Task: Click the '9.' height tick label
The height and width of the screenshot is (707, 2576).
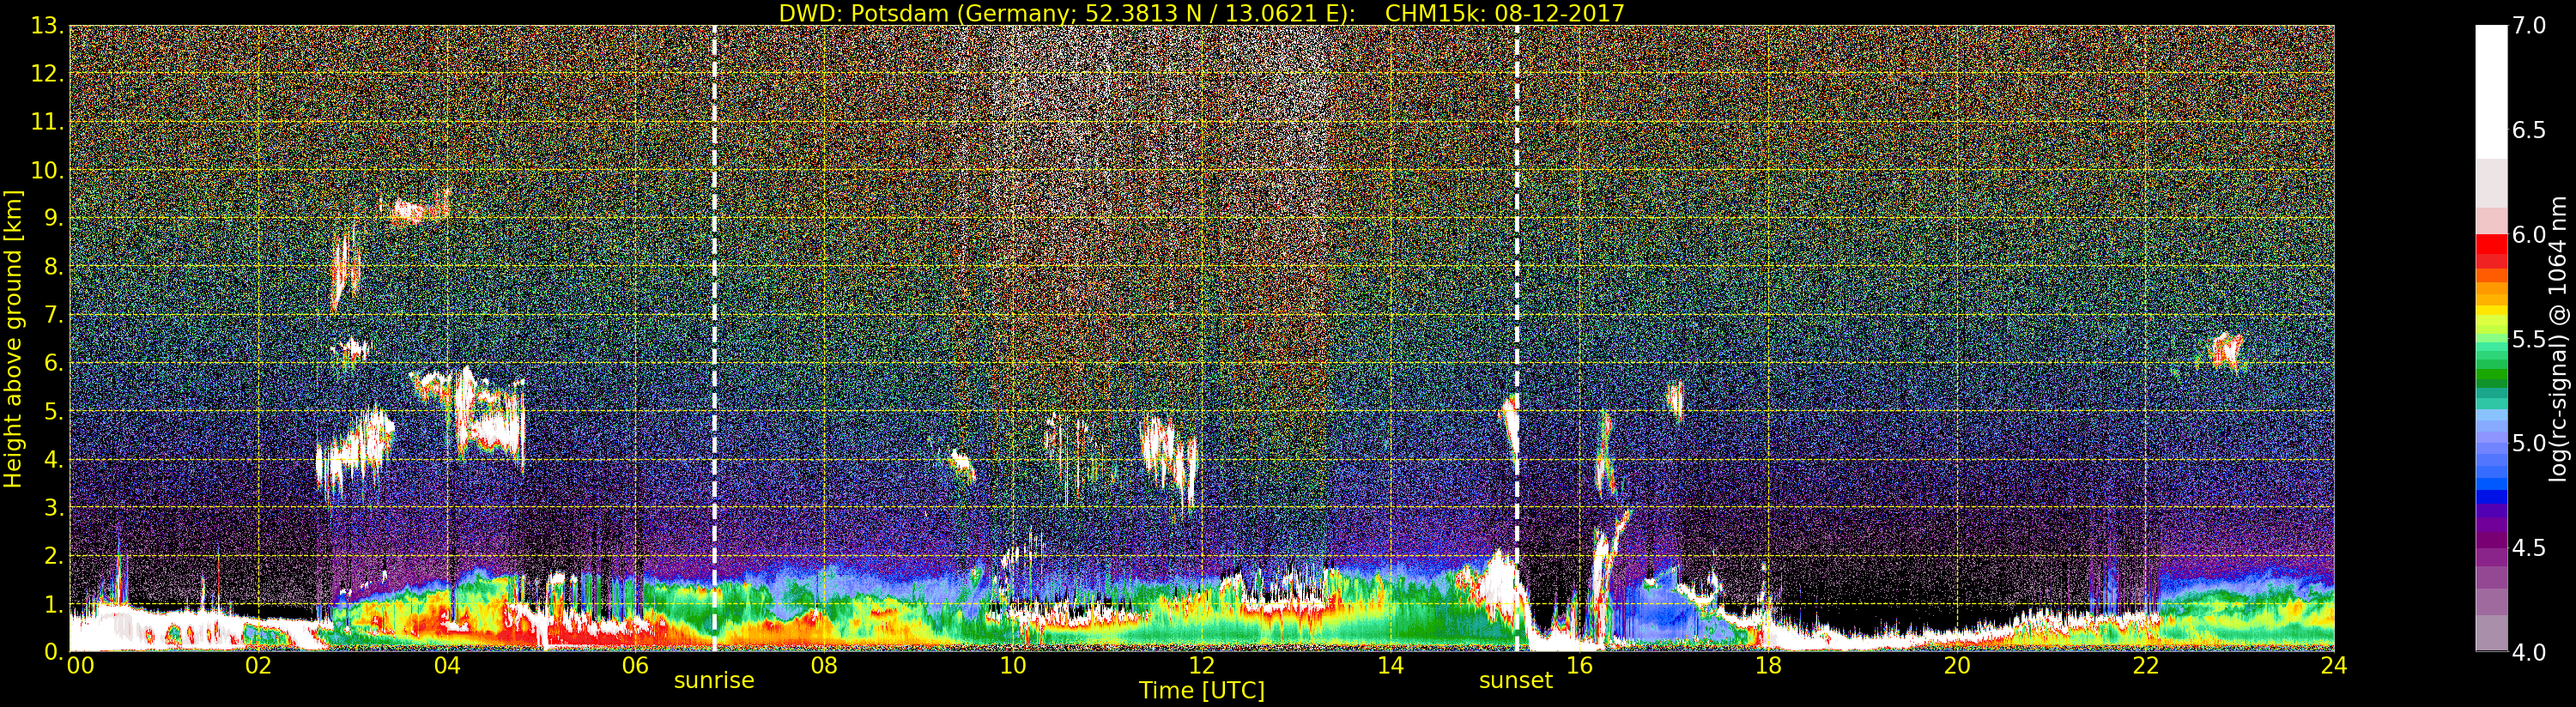Action: click(53, 218)
